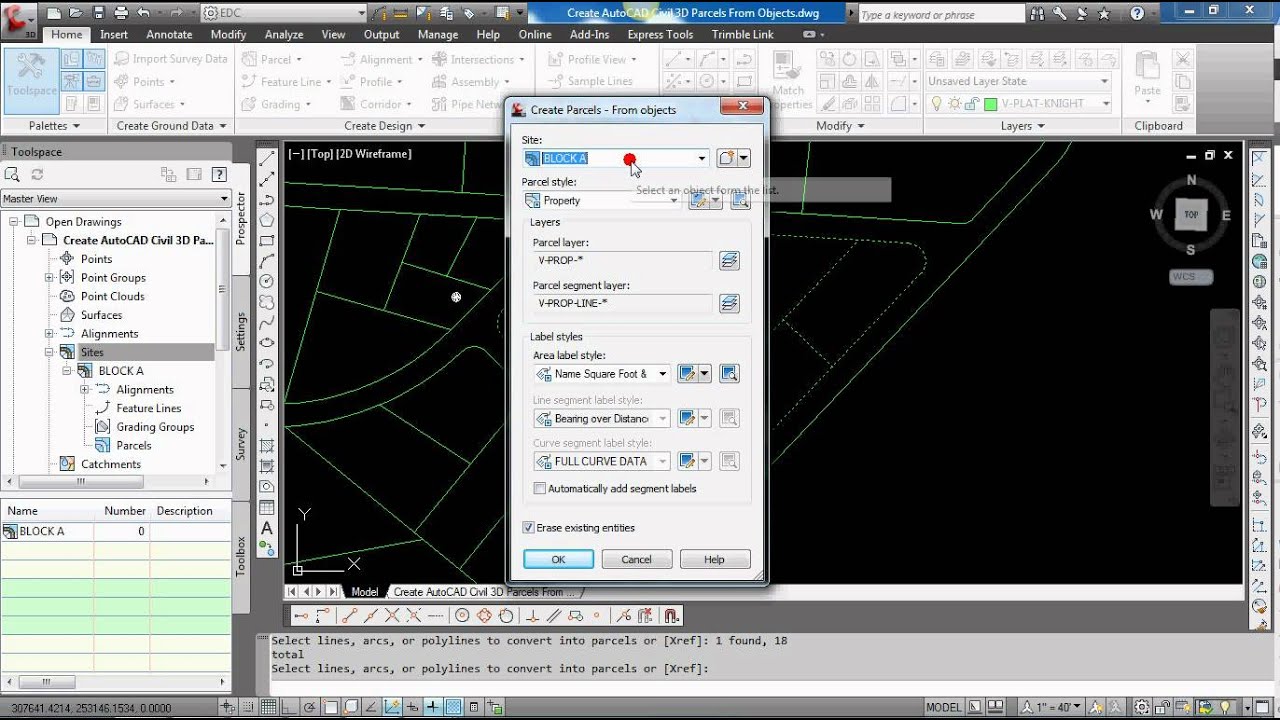Screen dimensions: 1280x720
Task: Click the Toolspace help question mark icon
Action: (219, 174)
